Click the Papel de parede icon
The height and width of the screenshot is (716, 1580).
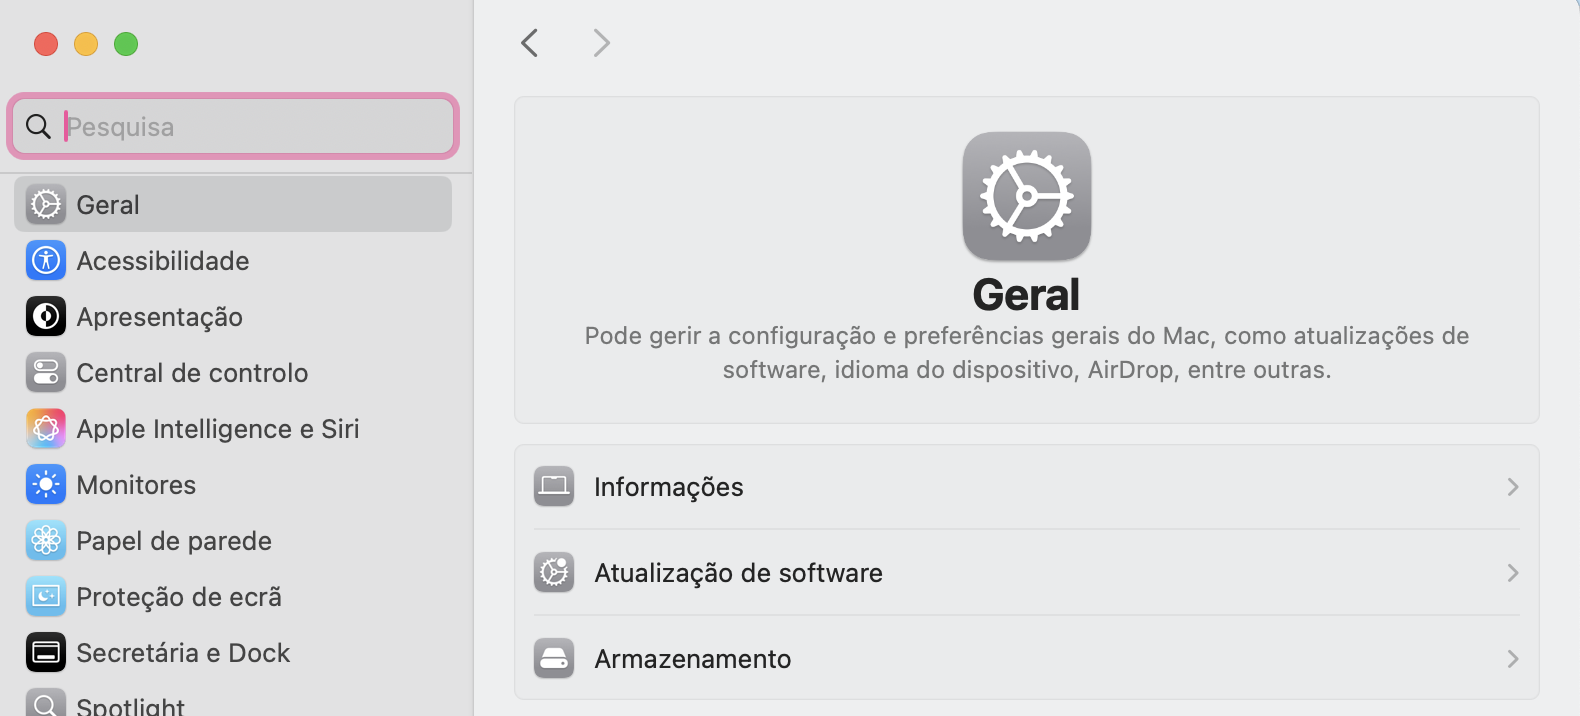click(x=45, y=540)
